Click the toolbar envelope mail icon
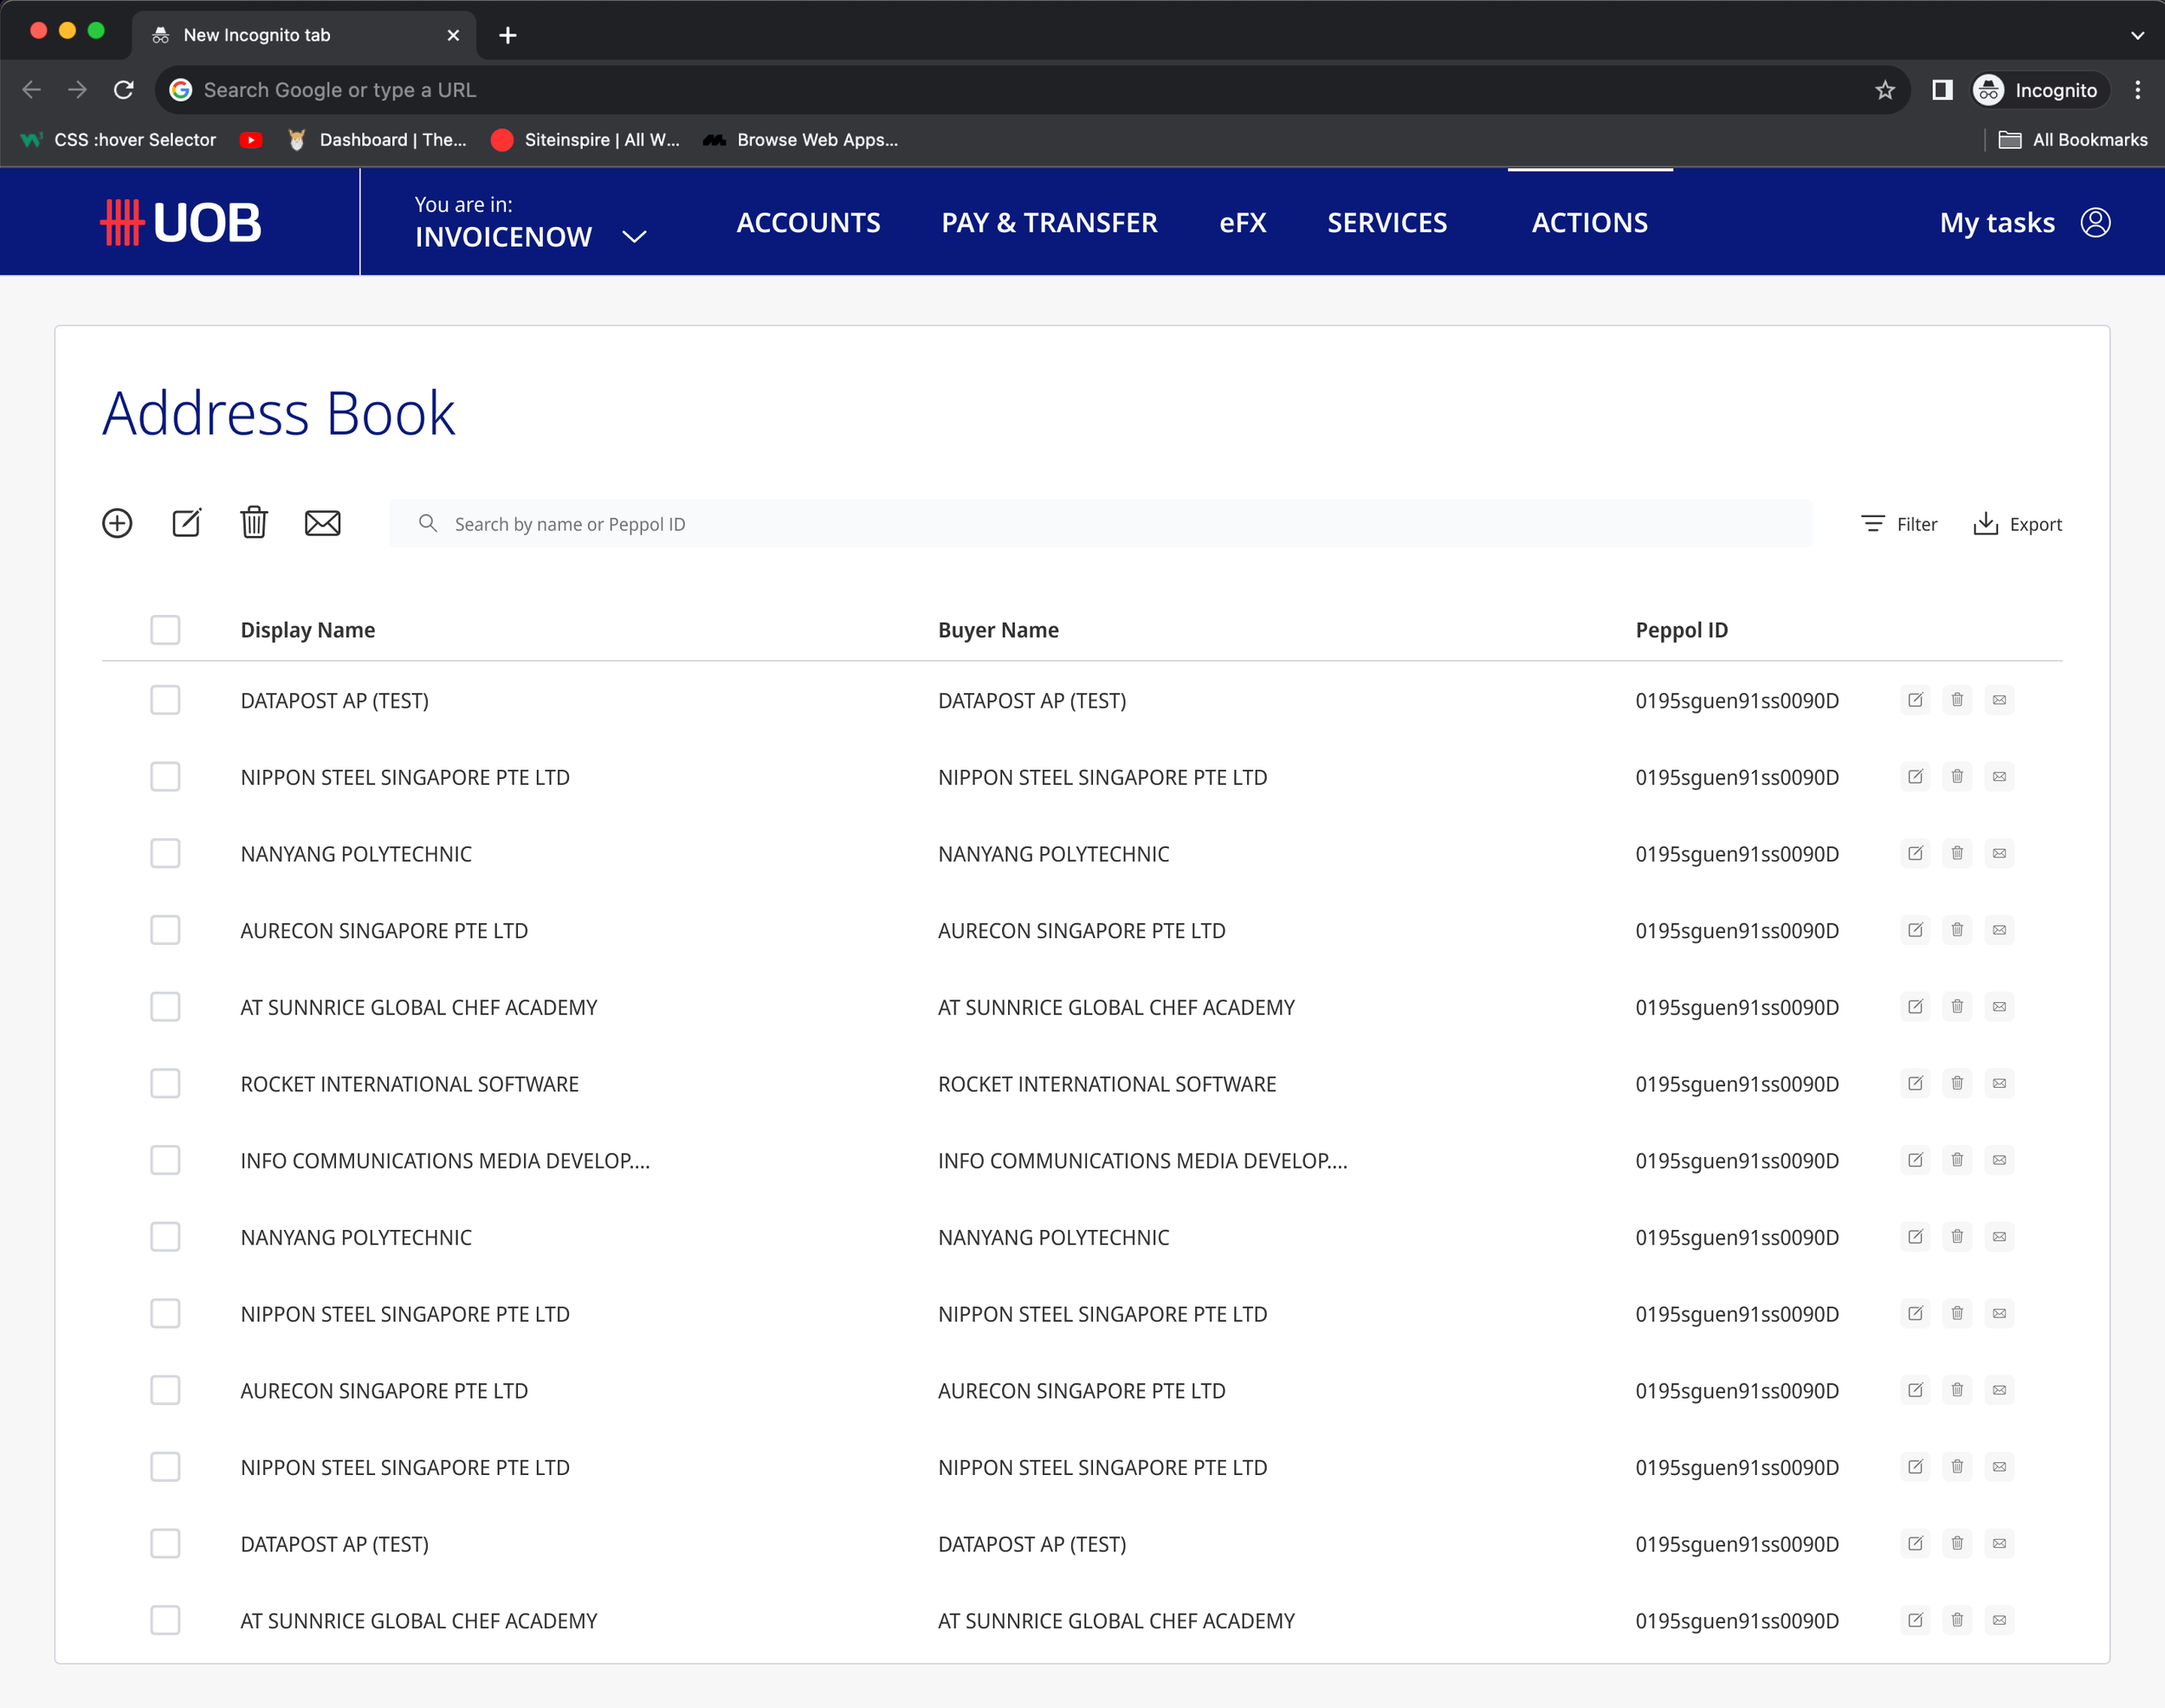The image size is (2165, 1708). pyautogui.click(x=322, y=523)
